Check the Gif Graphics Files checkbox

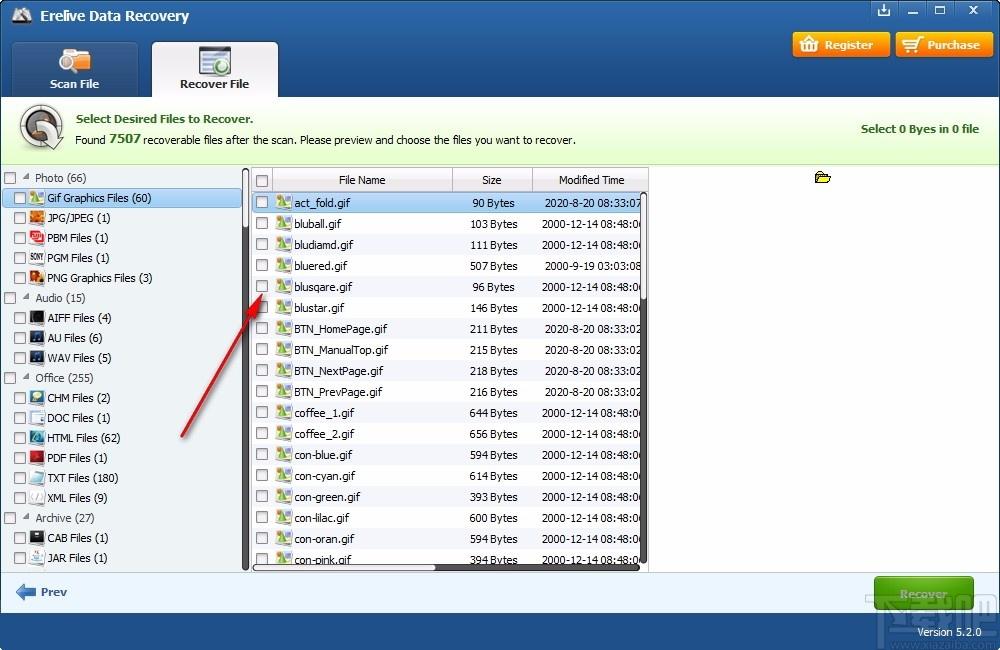click(20, 198)
